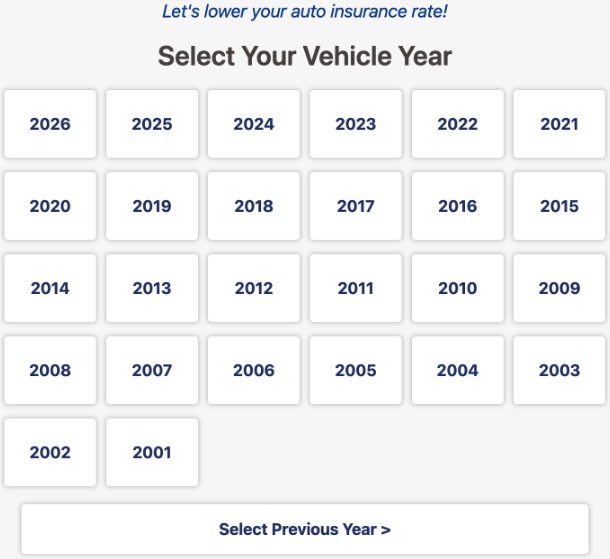Pick vehicle year 2003
The height and width of the screenshot is (559, 610).
pos(559,370)
